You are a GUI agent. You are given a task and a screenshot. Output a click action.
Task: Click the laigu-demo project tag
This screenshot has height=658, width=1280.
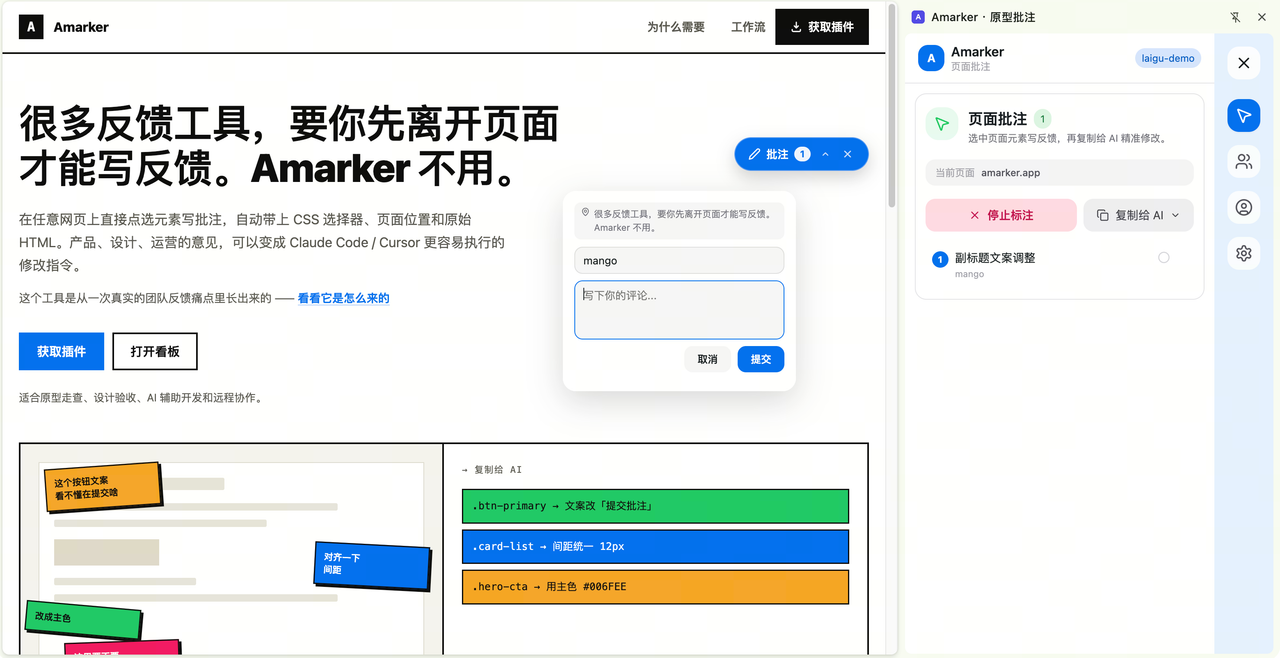pos(1168,58)
